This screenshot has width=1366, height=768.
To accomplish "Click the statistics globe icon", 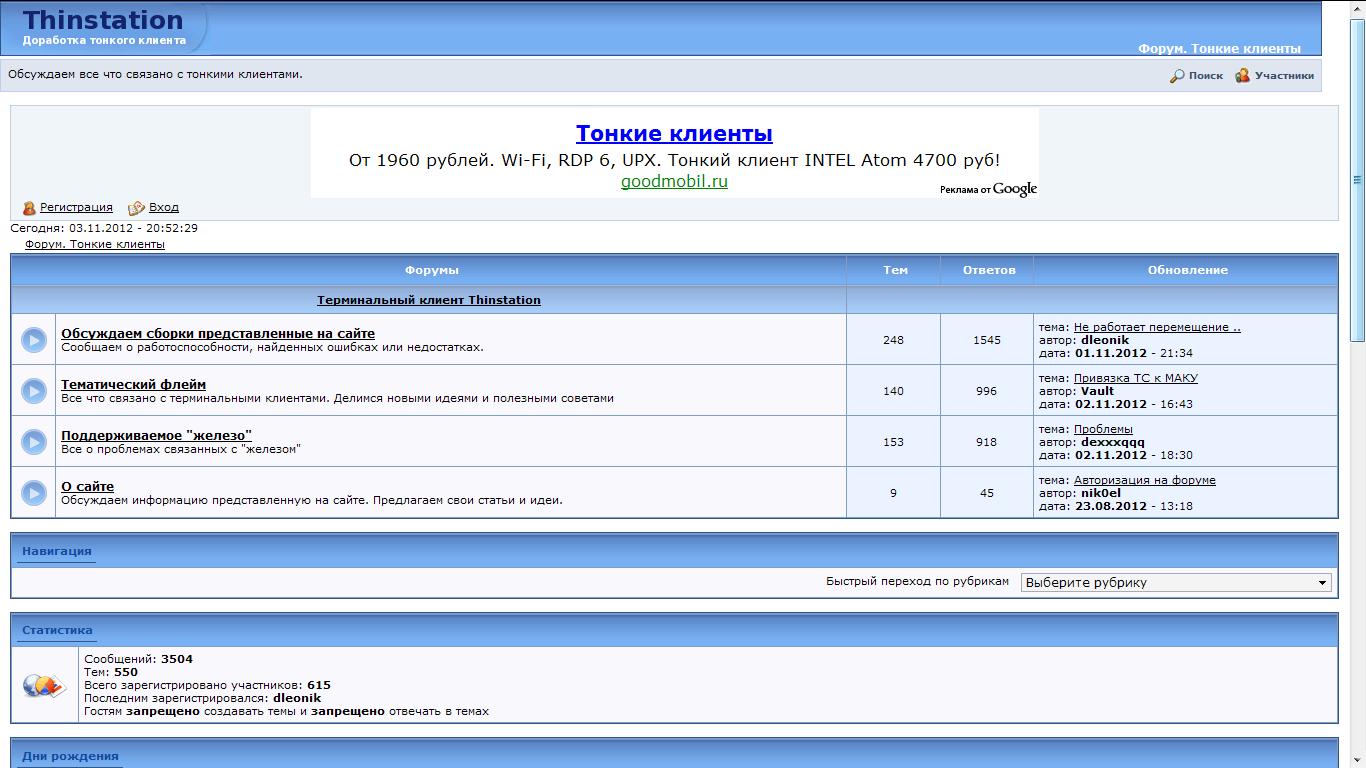I will [x=44, y=685].
